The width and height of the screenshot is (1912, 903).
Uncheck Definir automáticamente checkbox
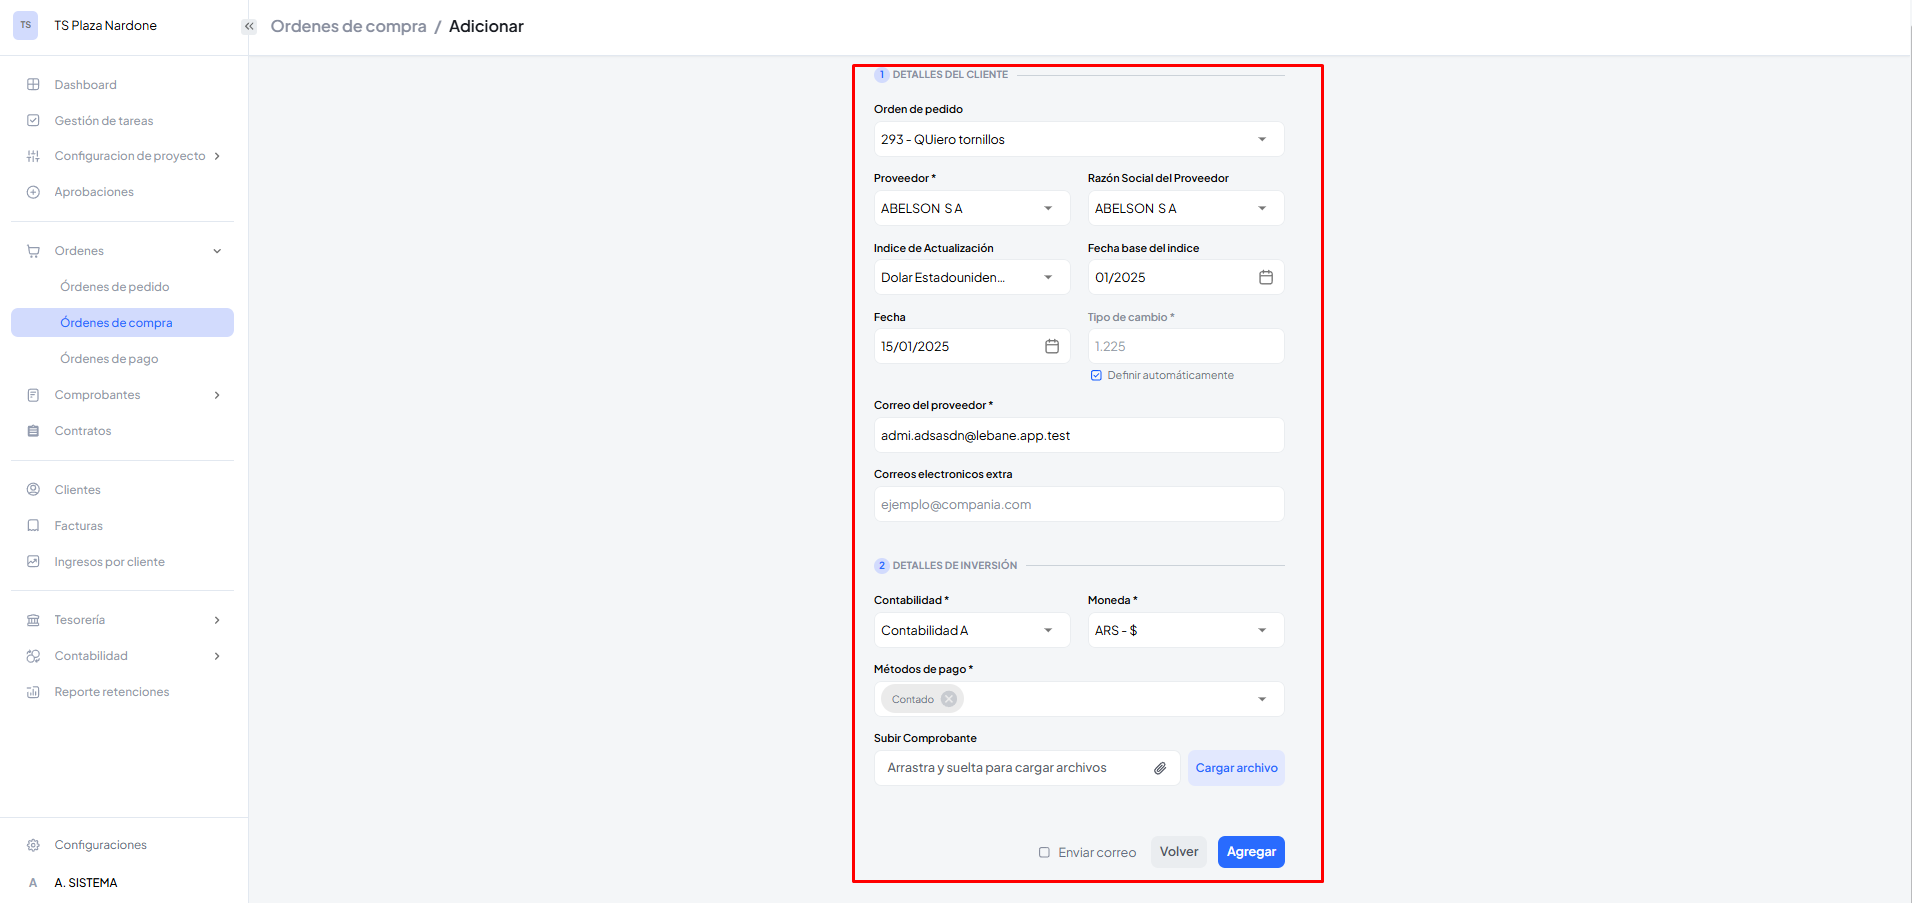[x=1096, y=375]
